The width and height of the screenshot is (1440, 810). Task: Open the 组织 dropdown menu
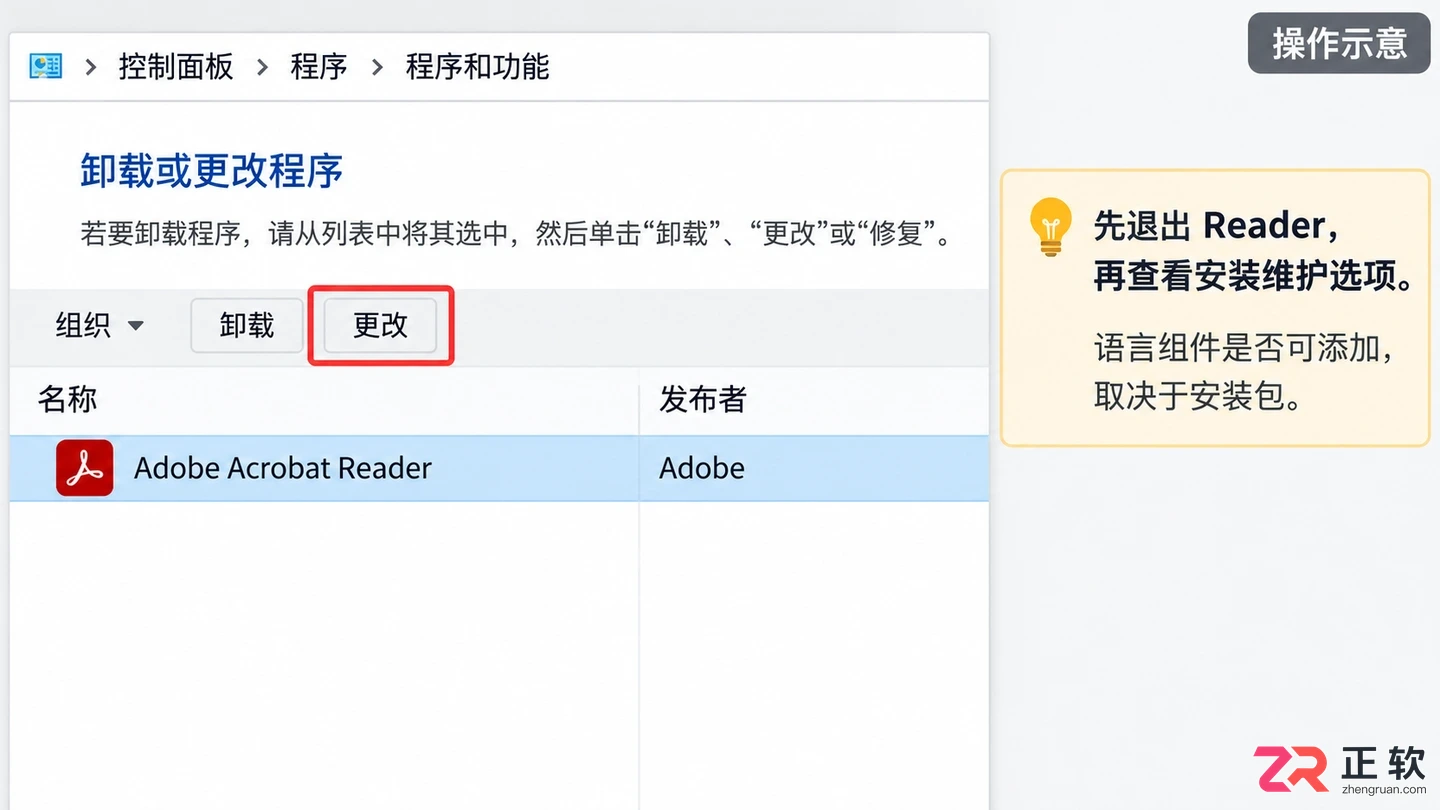[x=100, y=325]
